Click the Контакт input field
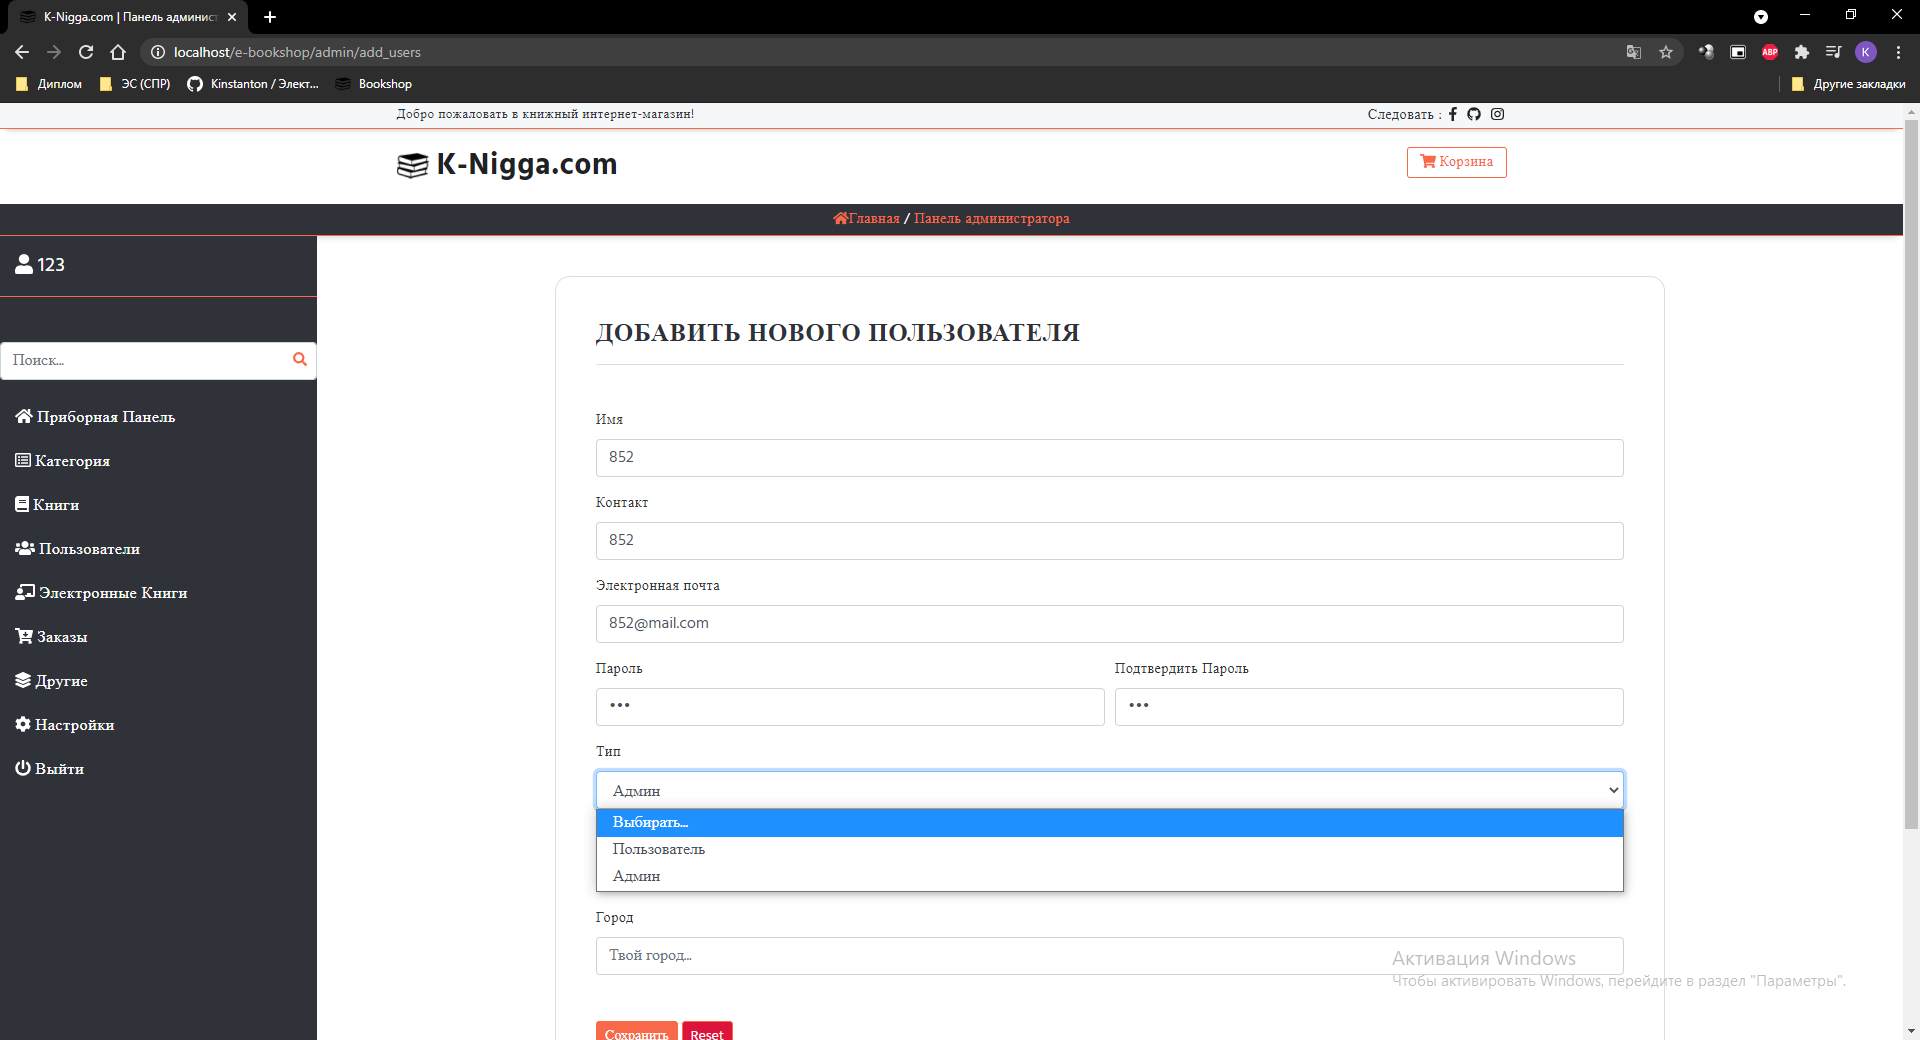The image size is (1920, 1040). pyautogui.click(x=1110, y=541)
